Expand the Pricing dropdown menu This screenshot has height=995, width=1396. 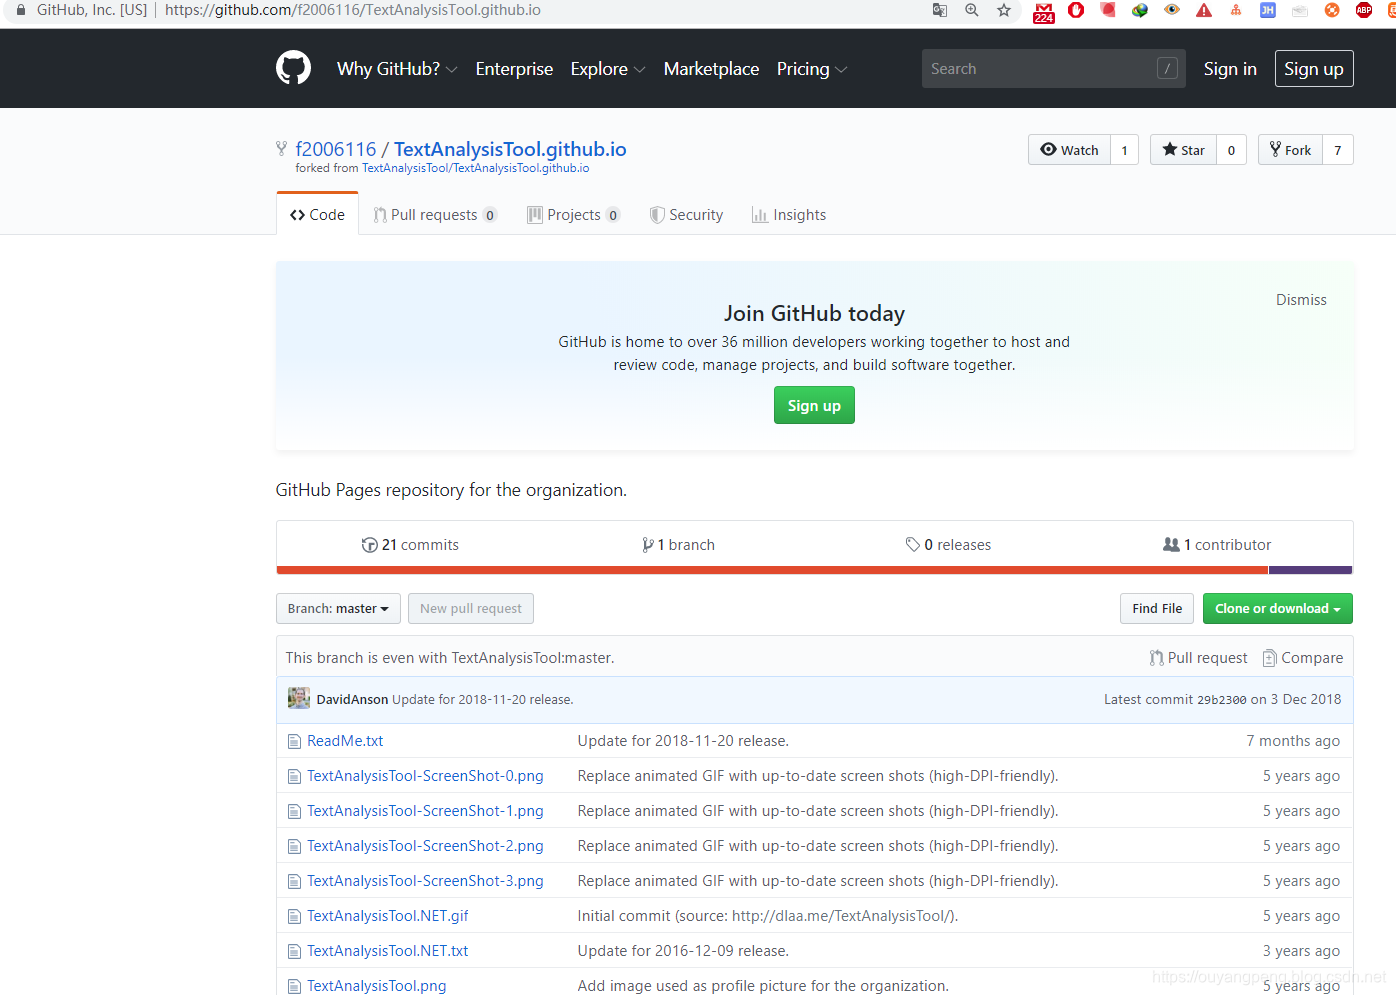pos(812,68)
